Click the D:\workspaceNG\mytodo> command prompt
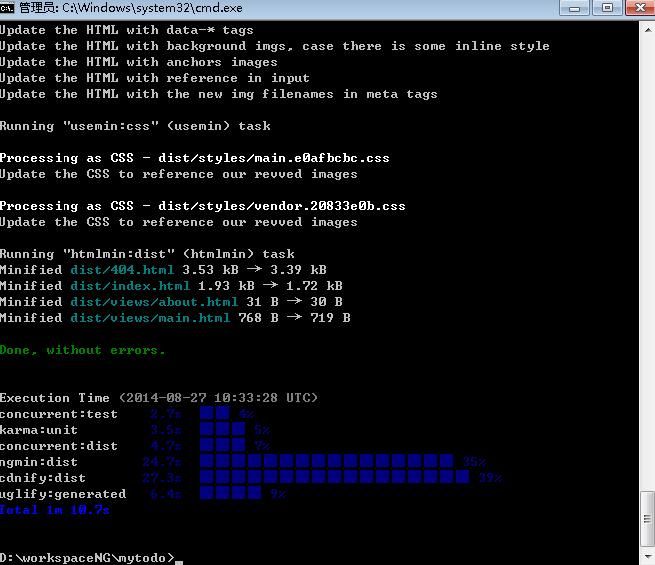 [x=87, y=557]
